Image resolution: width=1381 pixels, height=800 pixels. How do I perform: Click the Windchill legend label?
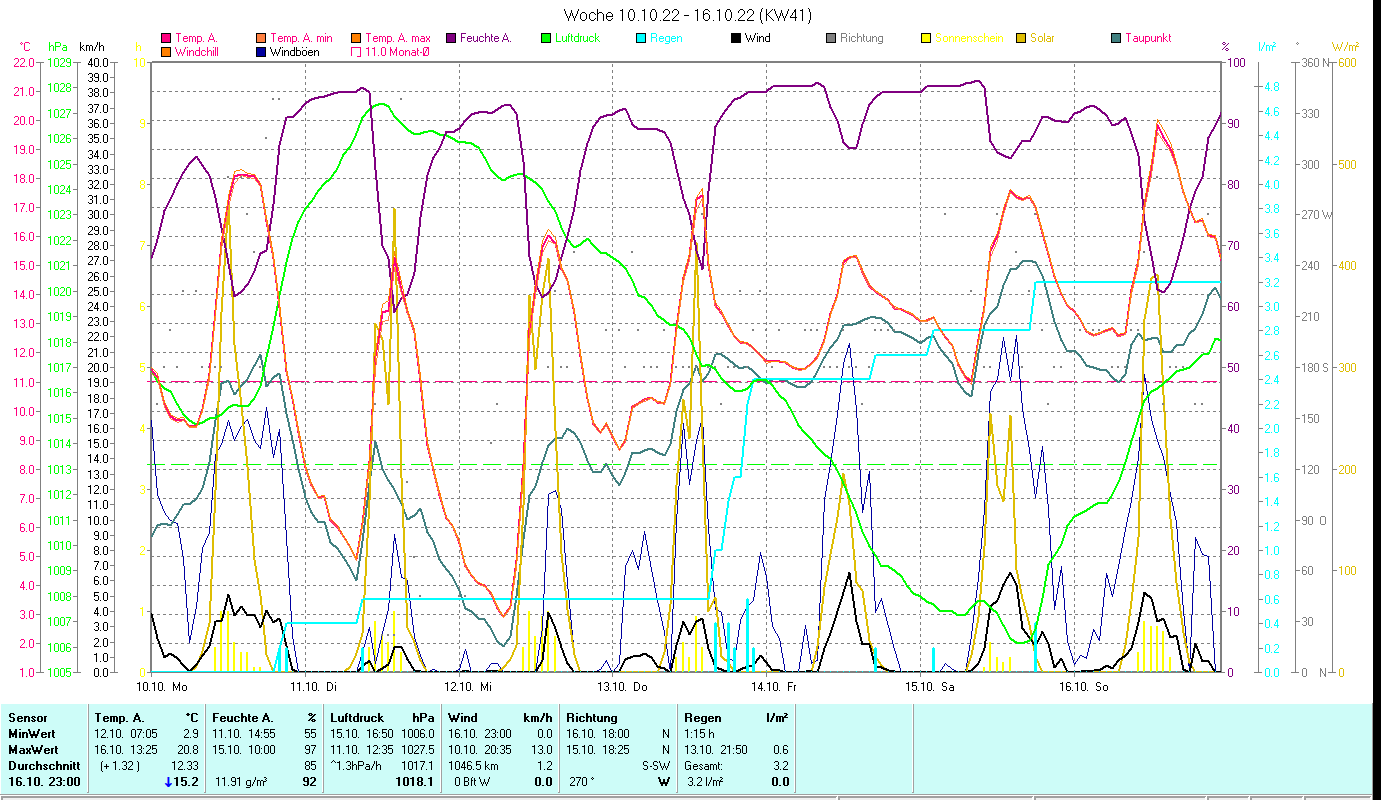click(x=199, y=51)
